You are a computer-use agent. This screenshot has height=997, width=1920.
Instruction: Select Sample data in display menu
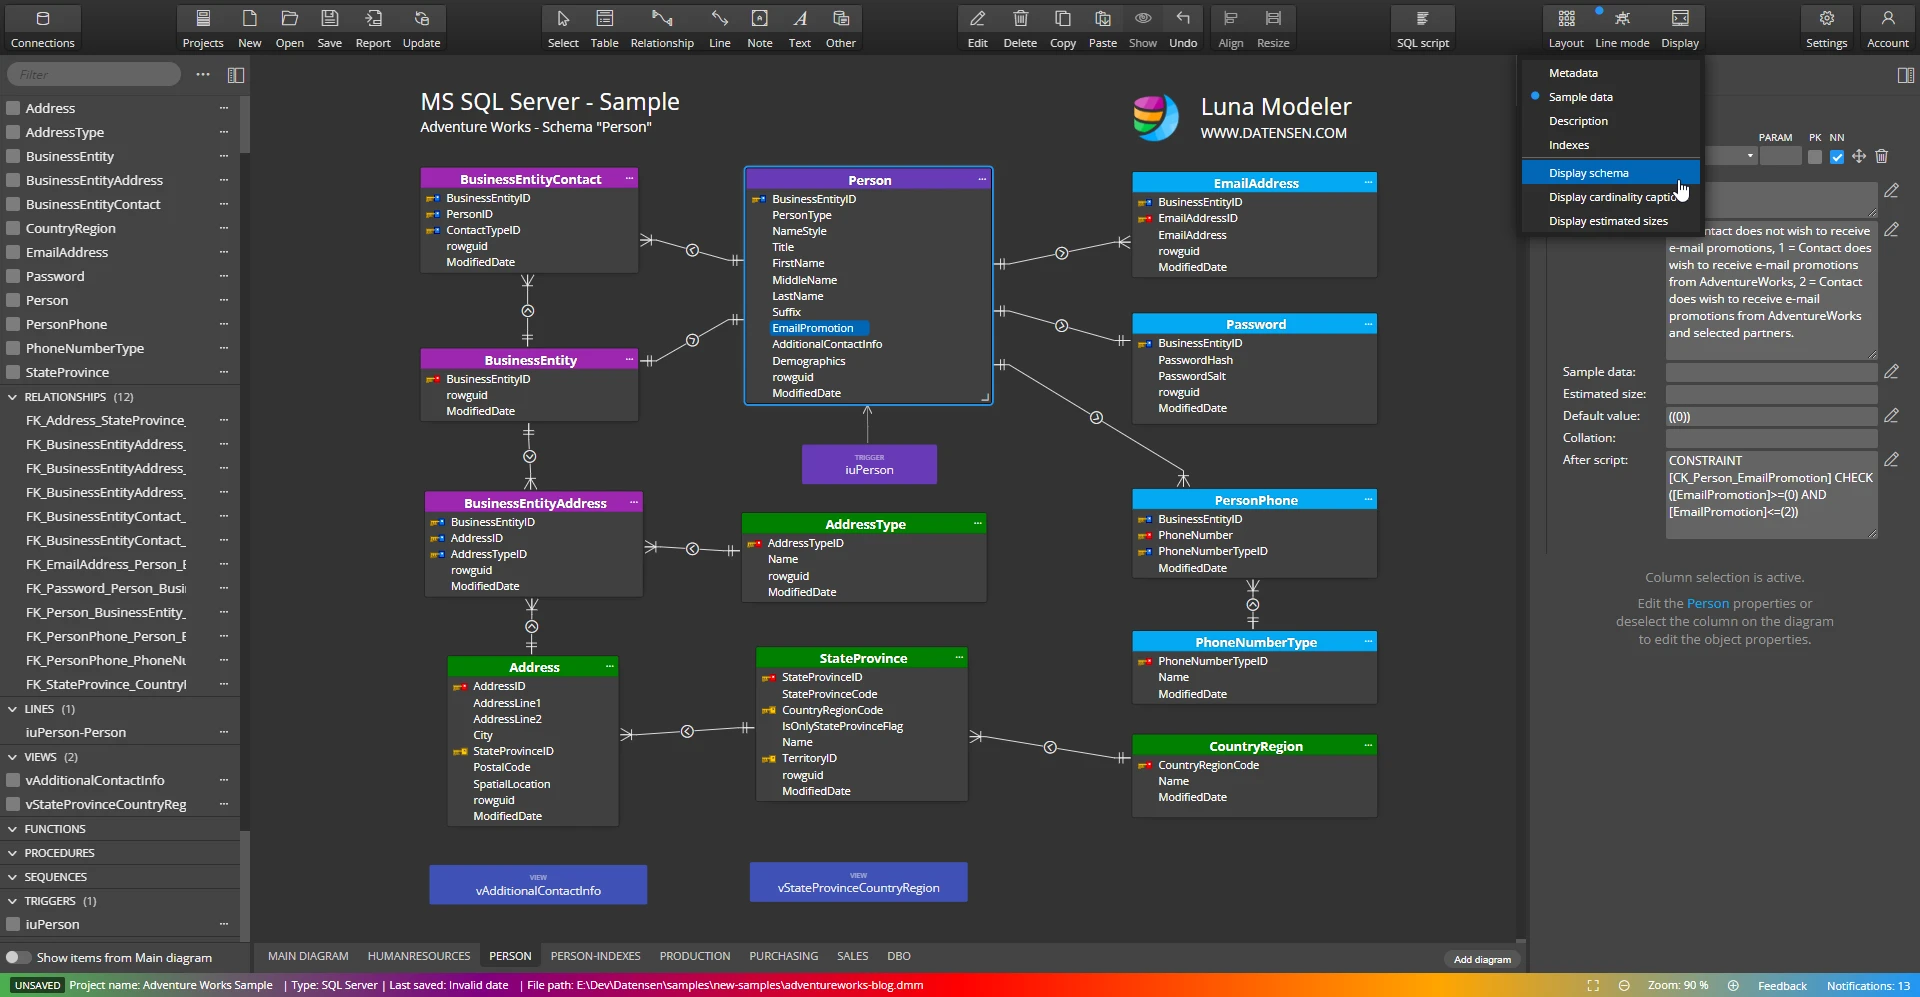pyautogui.click(x=1611, y=97)
